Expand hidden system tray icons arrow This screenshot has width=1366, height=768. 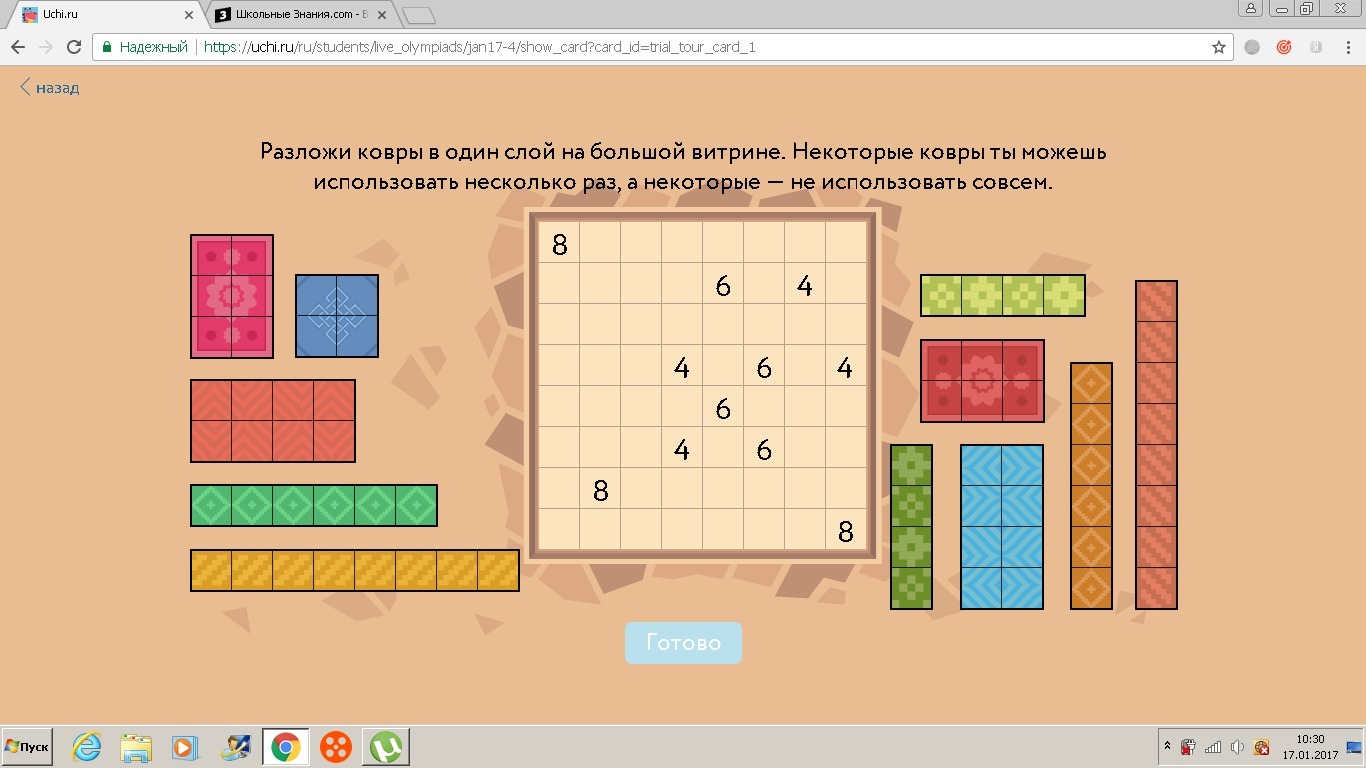1166,747
